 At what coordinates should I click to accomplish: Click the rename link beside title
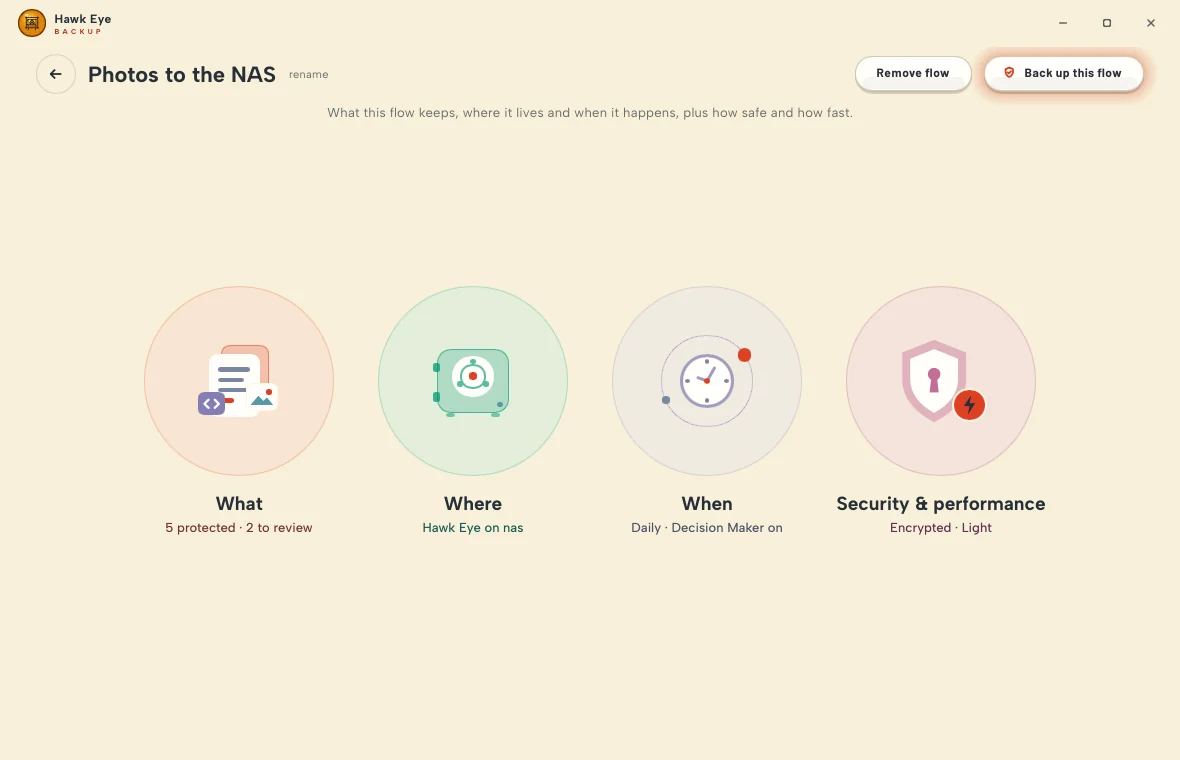click(x=309, y=74)
